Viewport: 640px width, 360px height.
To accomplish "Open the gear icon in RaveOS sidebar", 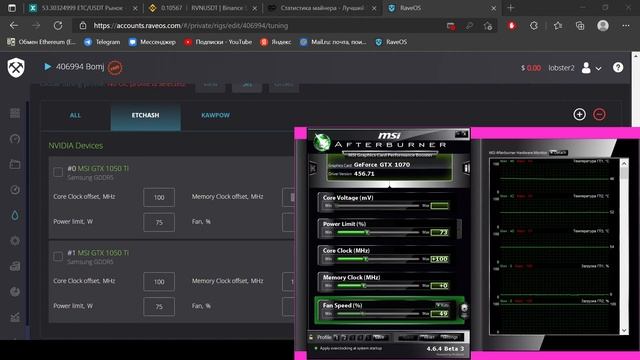I will tap(15, 241).
